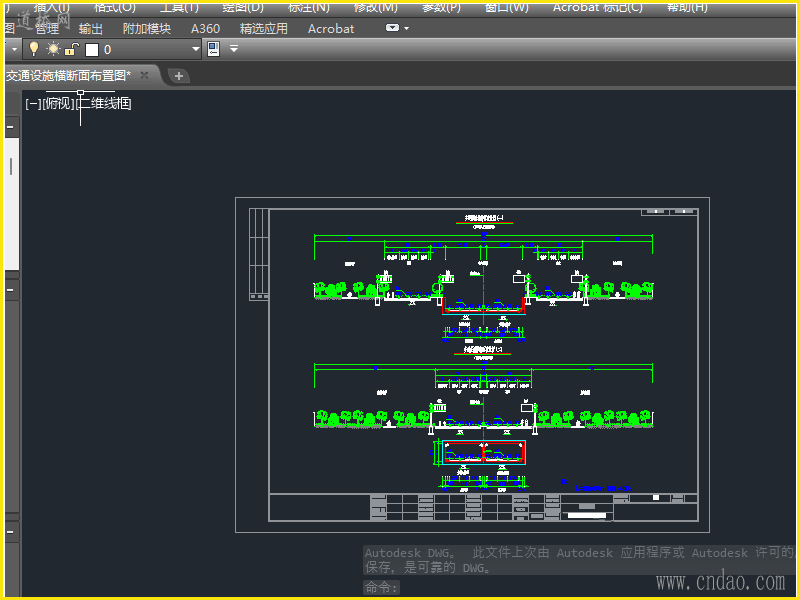Open the 绘图(D) menu

(243, 8)
